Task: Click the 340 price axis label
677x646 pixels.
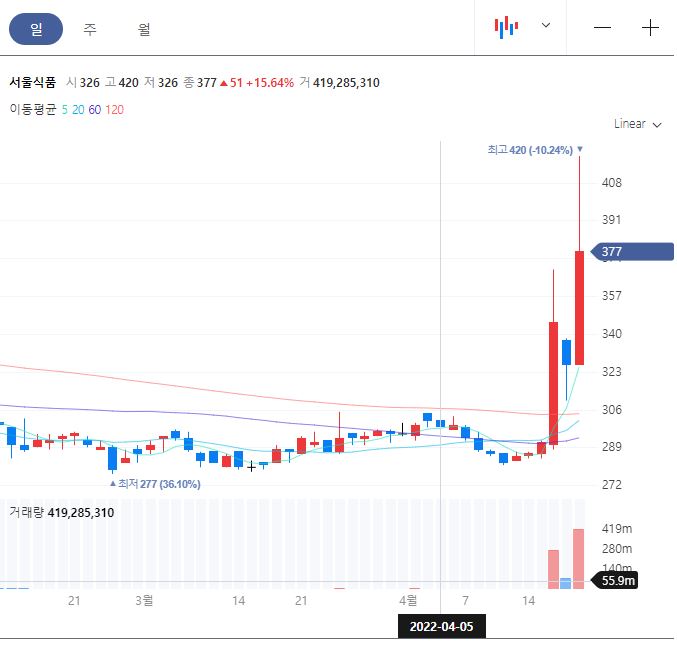Action: pyautogui.click(x=612, y=334)
